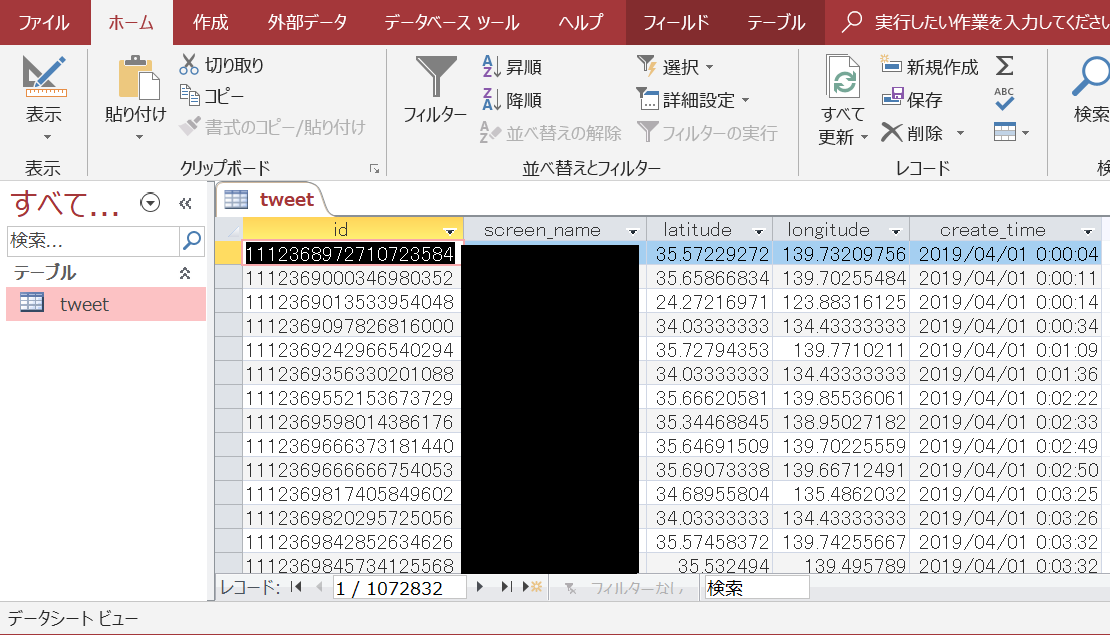Collapse the テーブル group in navigation pane
The image size is (1110, 635).
tap(185, 273)
